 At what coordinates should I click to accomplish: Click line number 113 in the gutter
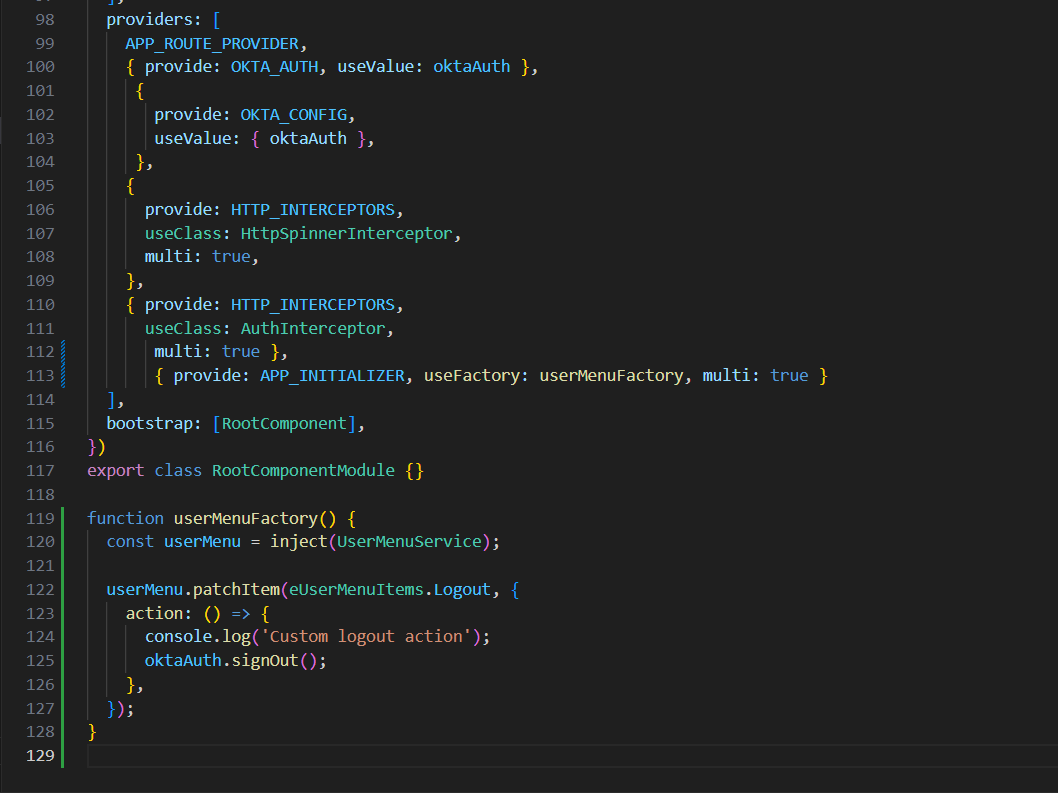41,376
